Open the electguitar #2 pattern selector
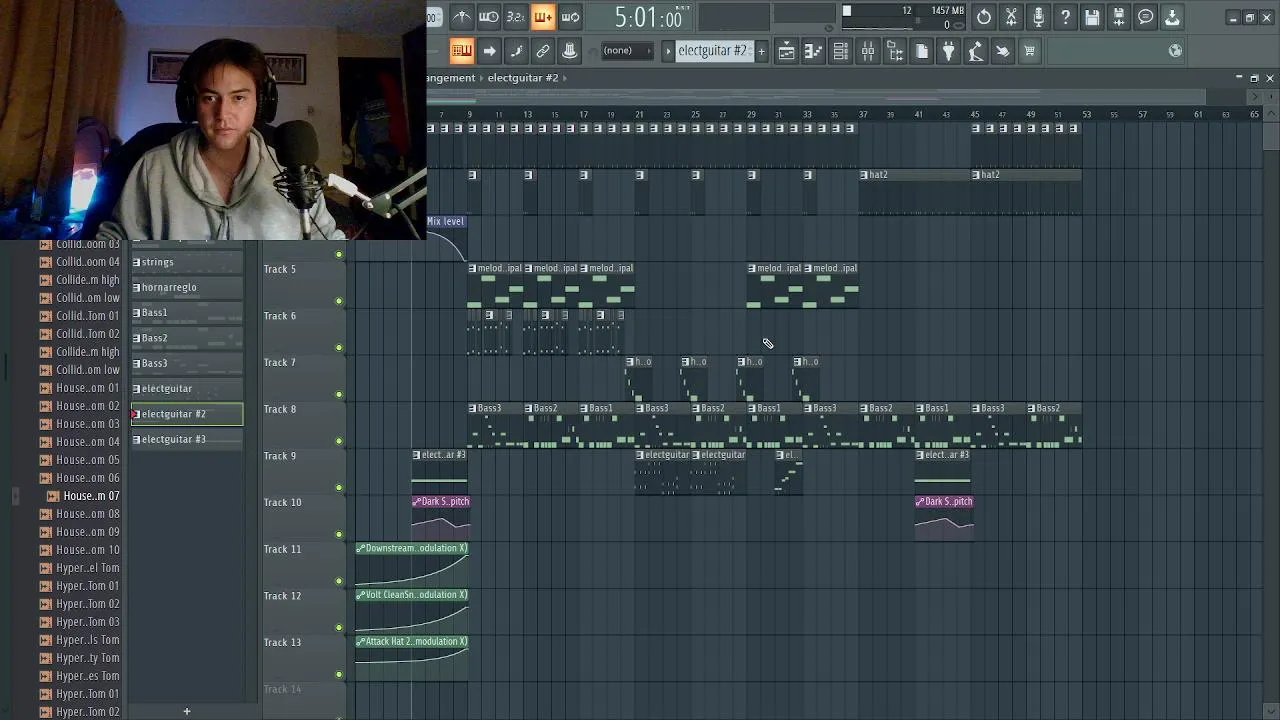Viewport: 1280px width, 720px height. 713,51
